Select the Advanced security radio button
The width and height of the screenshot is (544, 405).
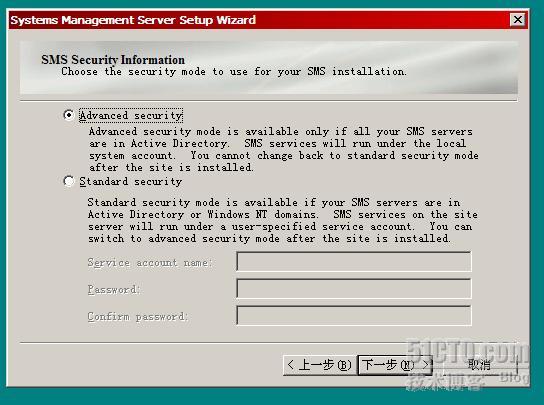point(69,115)
